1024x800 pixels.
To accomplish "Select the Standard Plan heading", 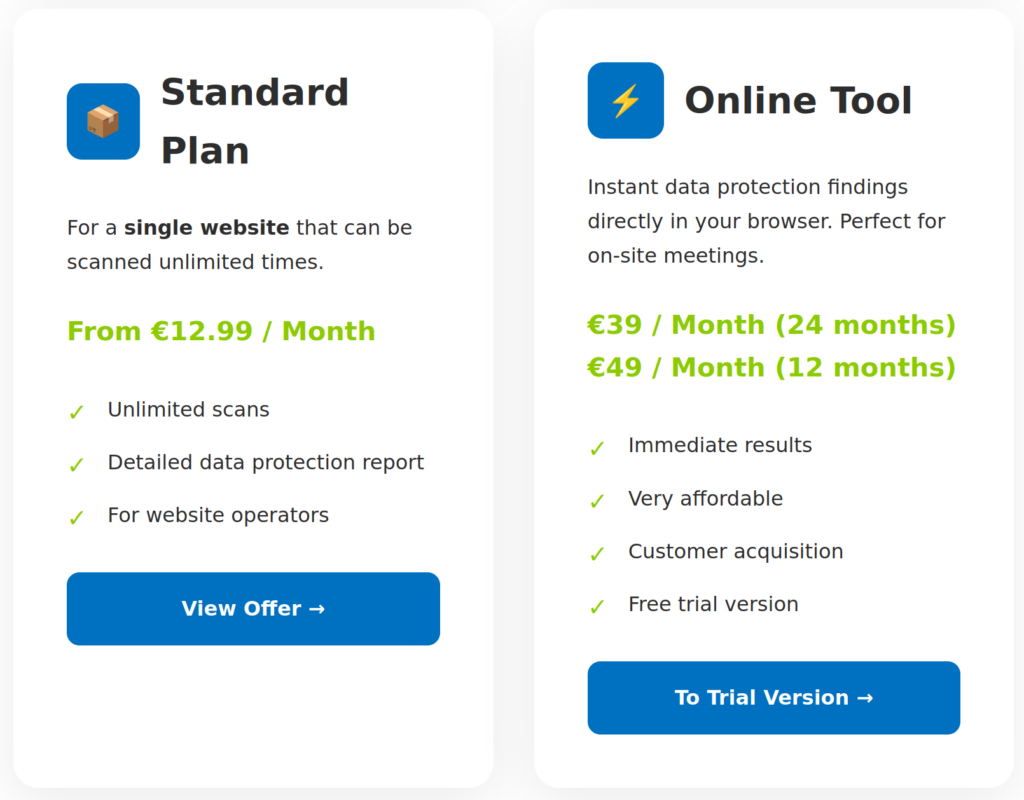I will (254, 121).
